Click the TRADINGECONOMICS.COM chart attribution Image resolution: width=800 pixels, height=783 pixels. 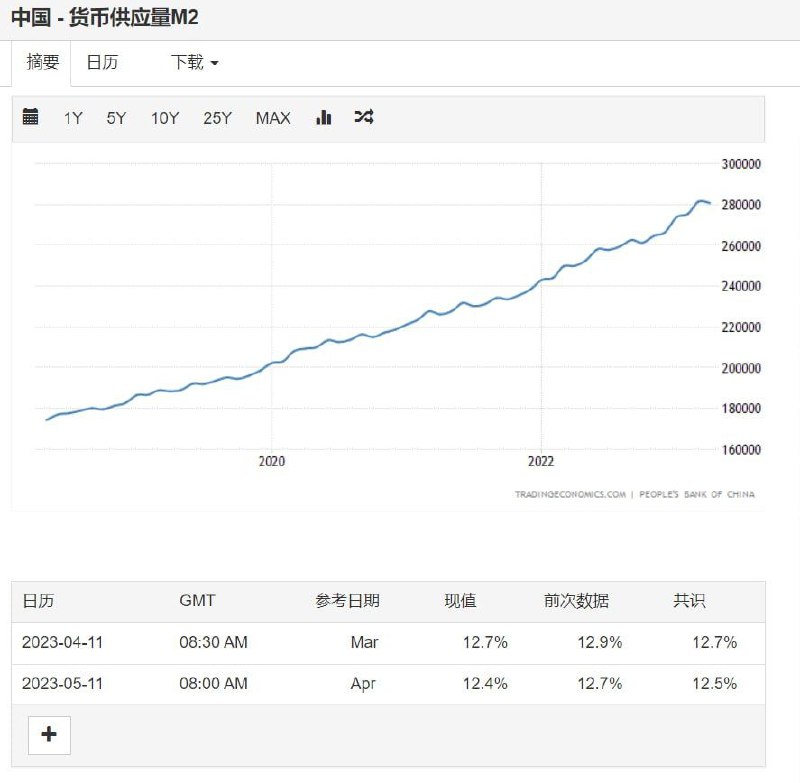(x=570, y=494)
